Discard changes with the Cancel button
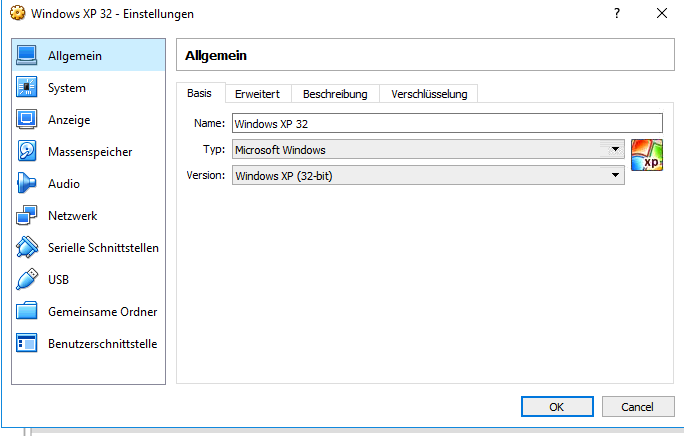 click(x=638, y=407)
